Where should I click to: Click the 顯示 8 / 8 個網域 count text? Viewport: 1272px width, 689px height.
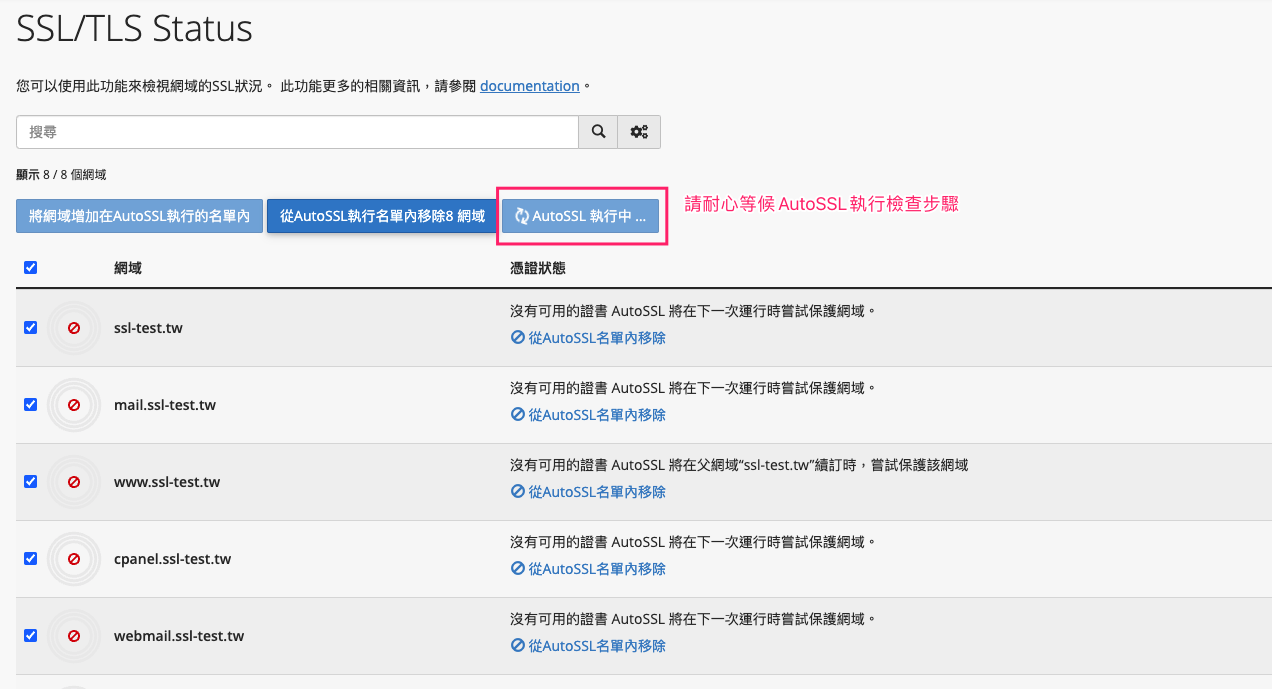61,175
